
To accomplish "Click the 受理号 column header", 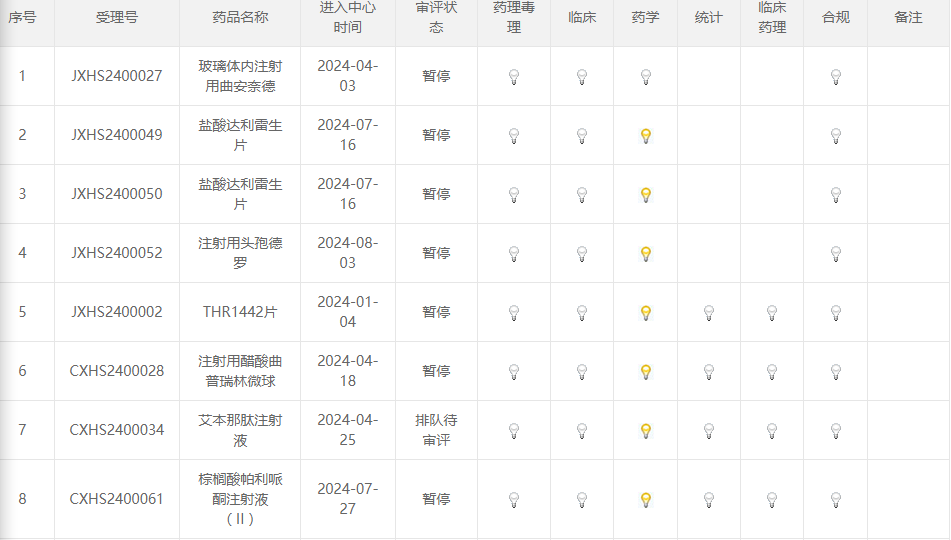I will click(x=117, y=18).
